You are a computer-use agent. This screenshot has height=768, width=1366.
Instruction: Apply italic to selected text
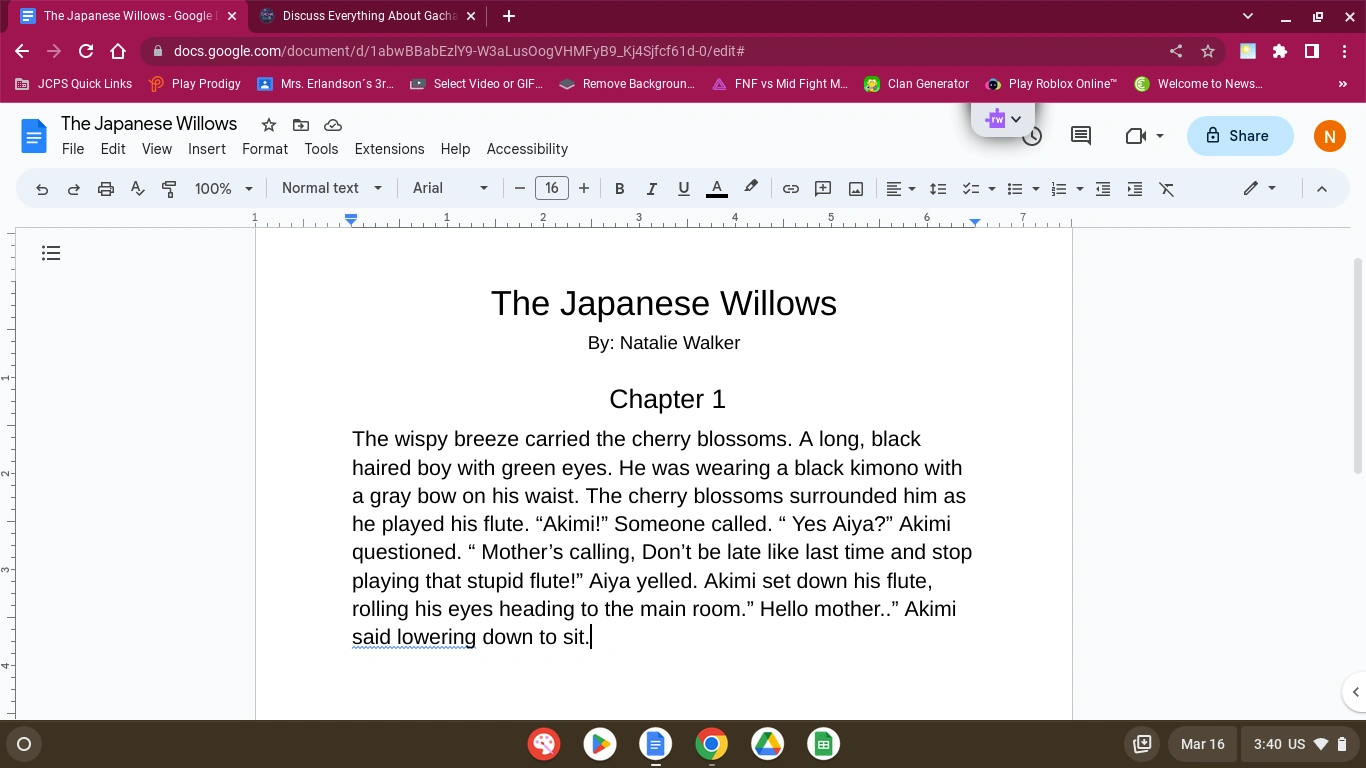(x=651, y=188)
